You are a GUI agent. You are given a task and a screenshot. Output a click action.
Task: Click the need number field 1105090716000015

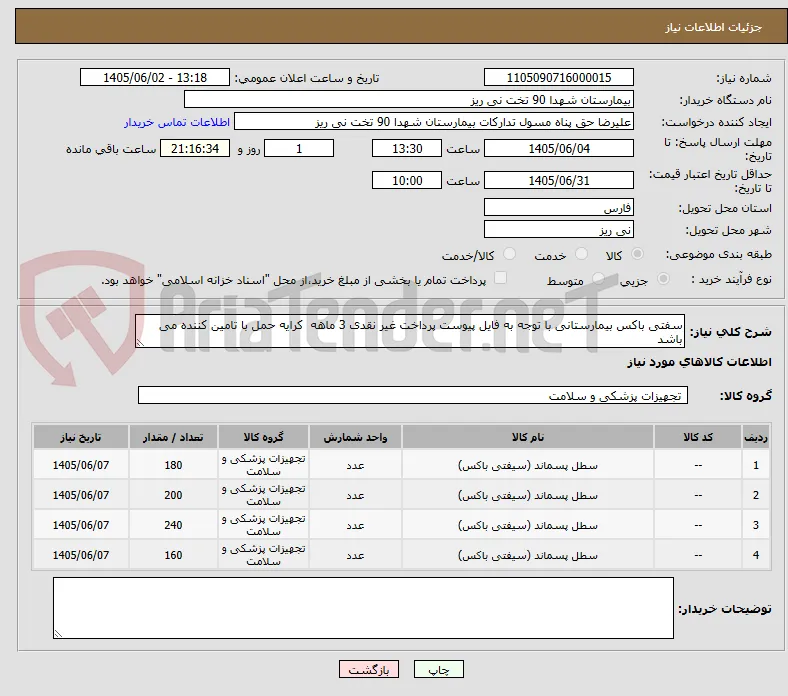(x=559, y=77)
